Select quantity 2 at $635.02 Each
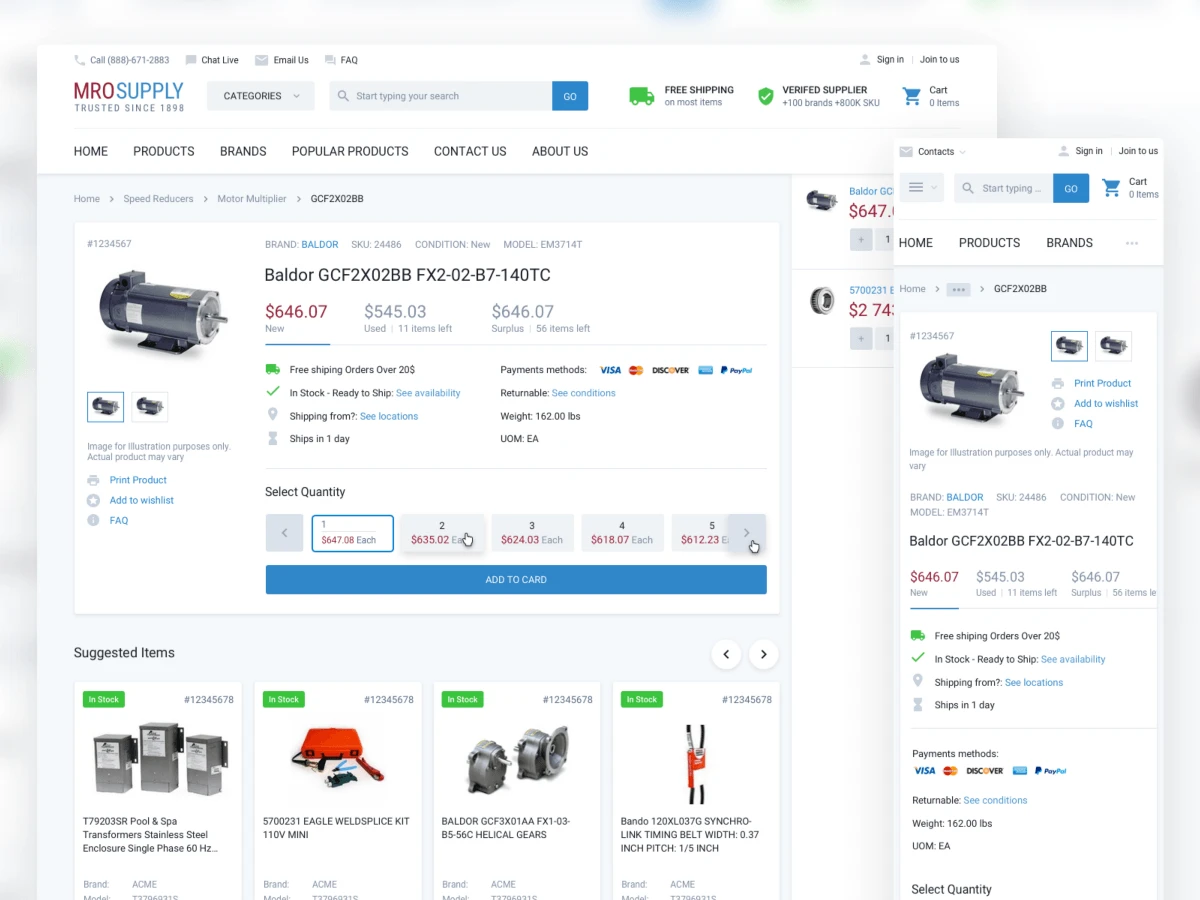Screen dimensions: 1200x900 tap(442, 533)
